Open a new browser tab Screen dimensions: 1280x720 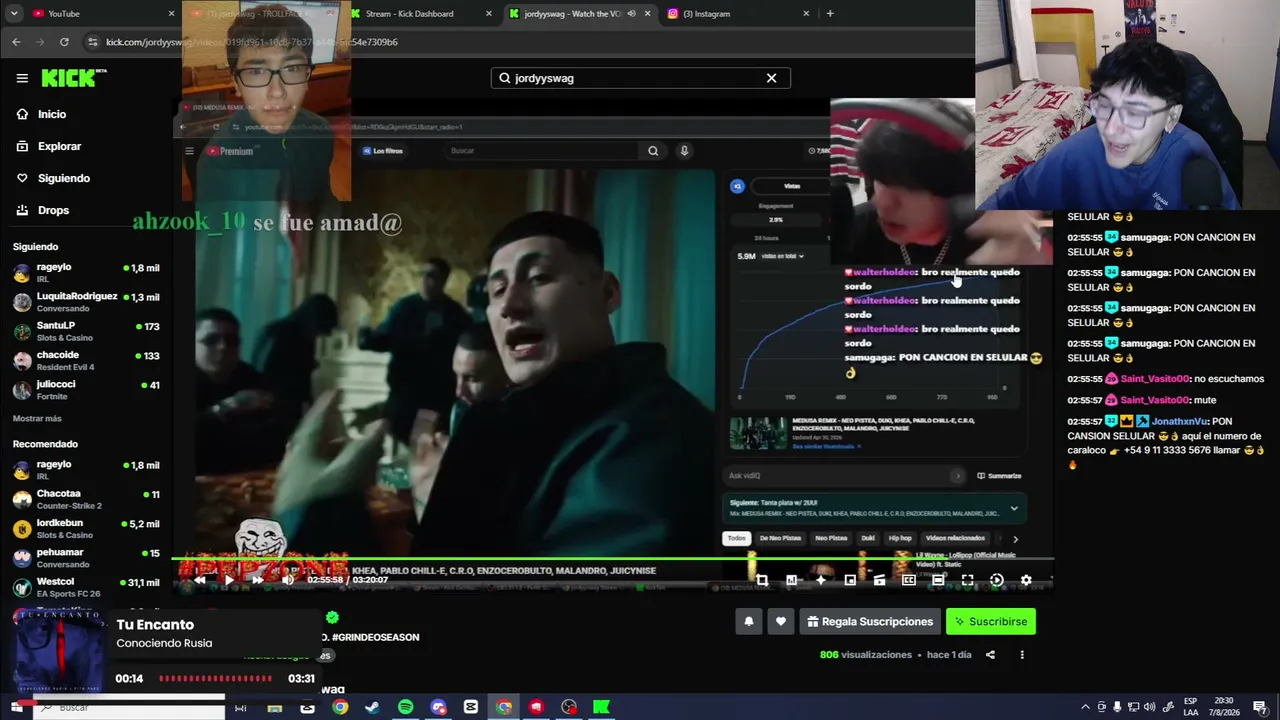[x=830, y=14]
